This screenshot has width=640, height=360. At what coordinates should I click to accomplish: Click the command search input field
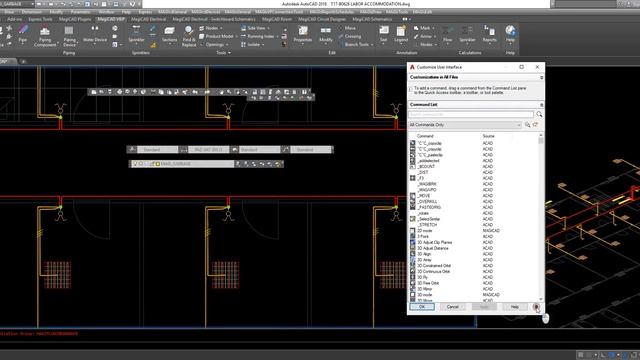[x=471, y=114]
